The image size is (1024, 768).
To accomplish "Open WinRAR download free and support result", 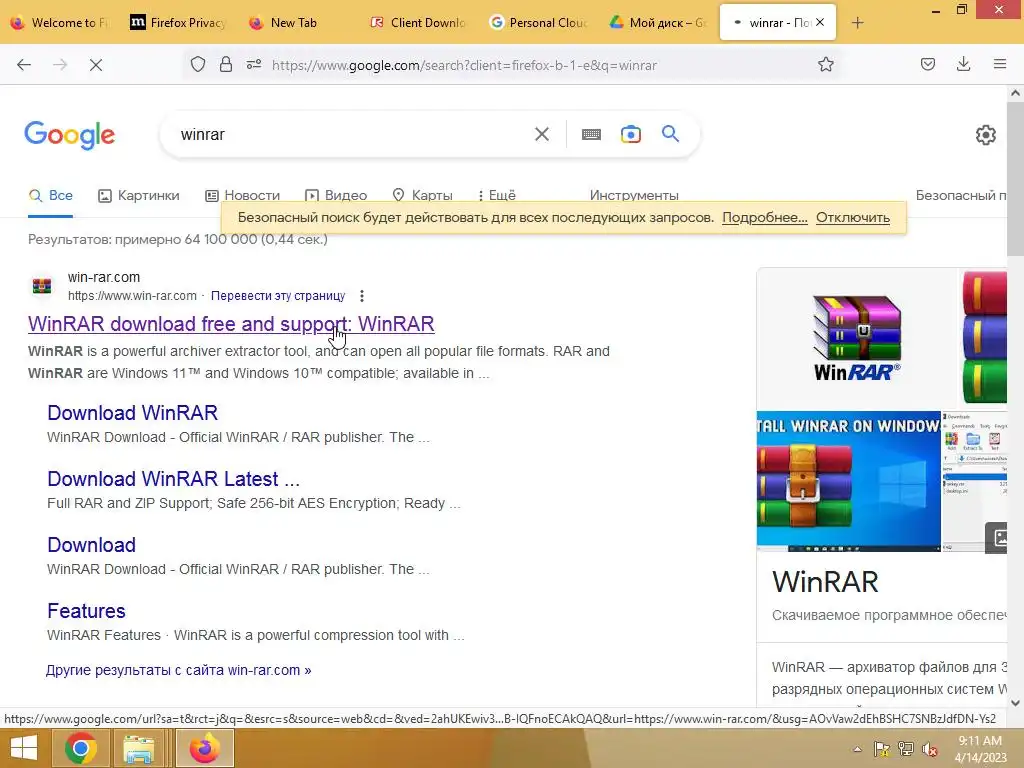I will [x=231, y=324].
